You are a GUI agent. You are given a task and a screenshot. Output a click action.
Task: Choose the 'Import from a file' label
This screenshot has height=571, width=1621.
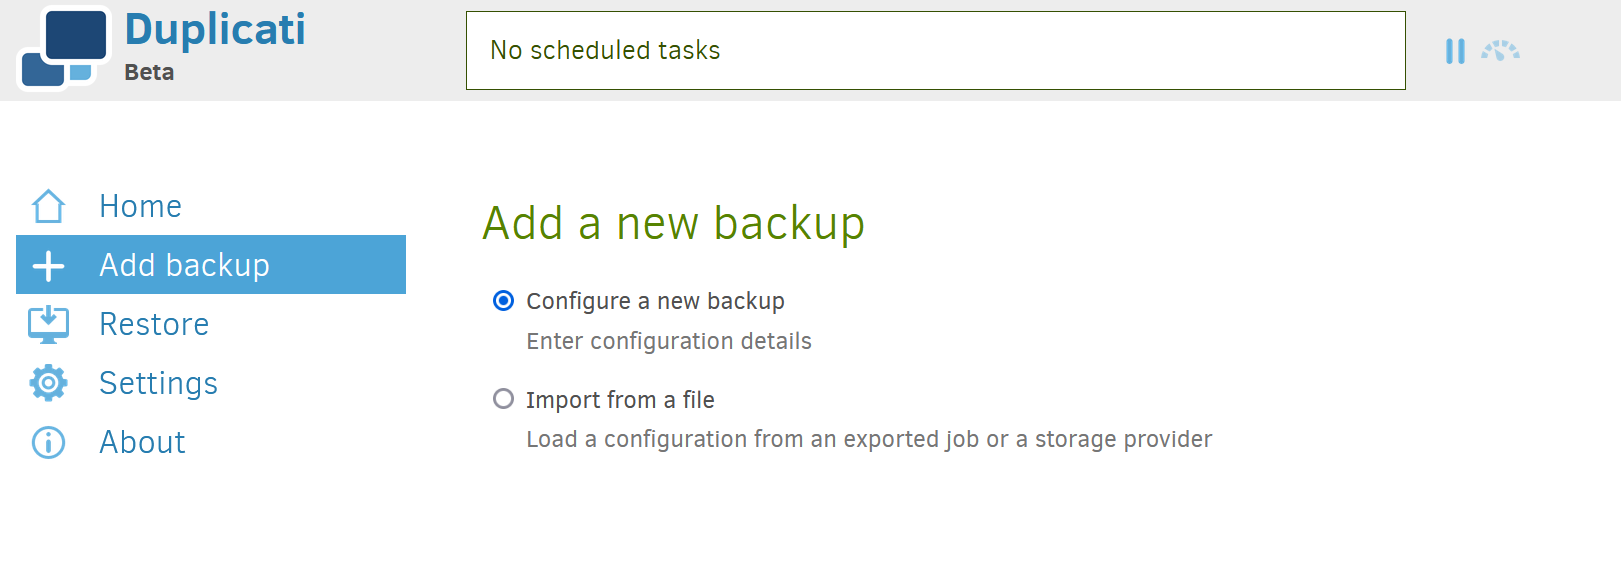pos(620,400)
